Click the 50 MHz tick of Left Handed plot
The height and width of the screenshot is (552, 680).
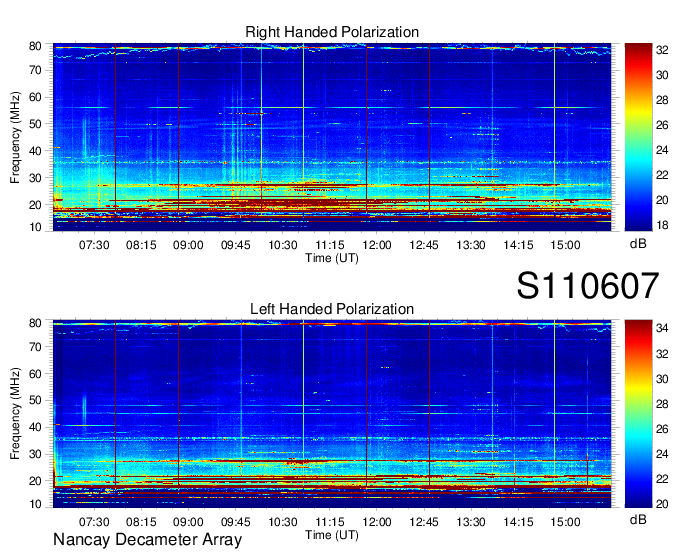[x=35, y=400]
